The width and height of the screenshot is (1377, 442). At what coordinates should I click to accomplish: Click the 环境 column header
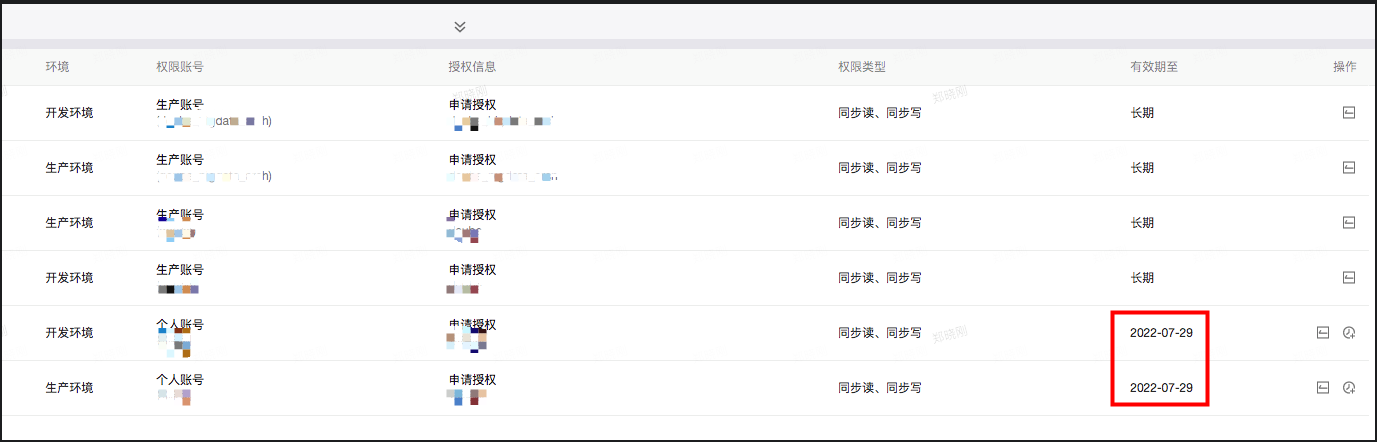(57, 67)
